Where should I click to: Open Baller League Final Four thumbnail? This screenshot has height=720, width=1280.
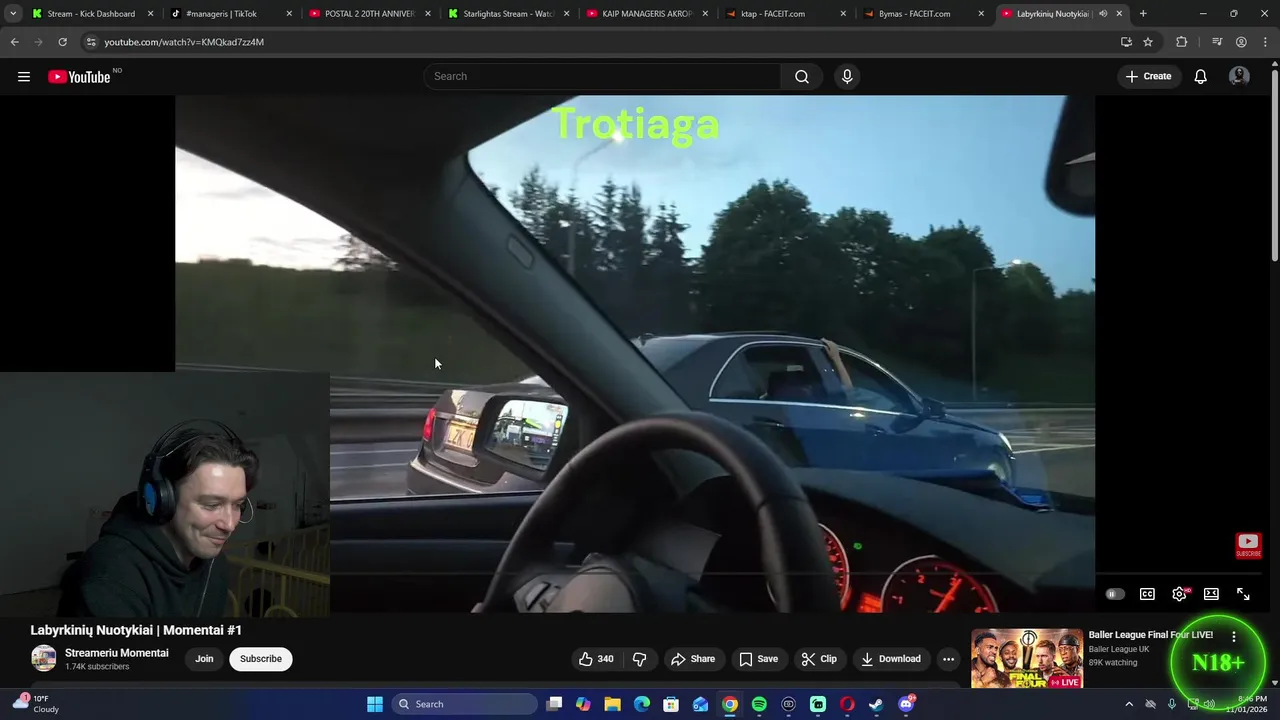click(1026, 658)
